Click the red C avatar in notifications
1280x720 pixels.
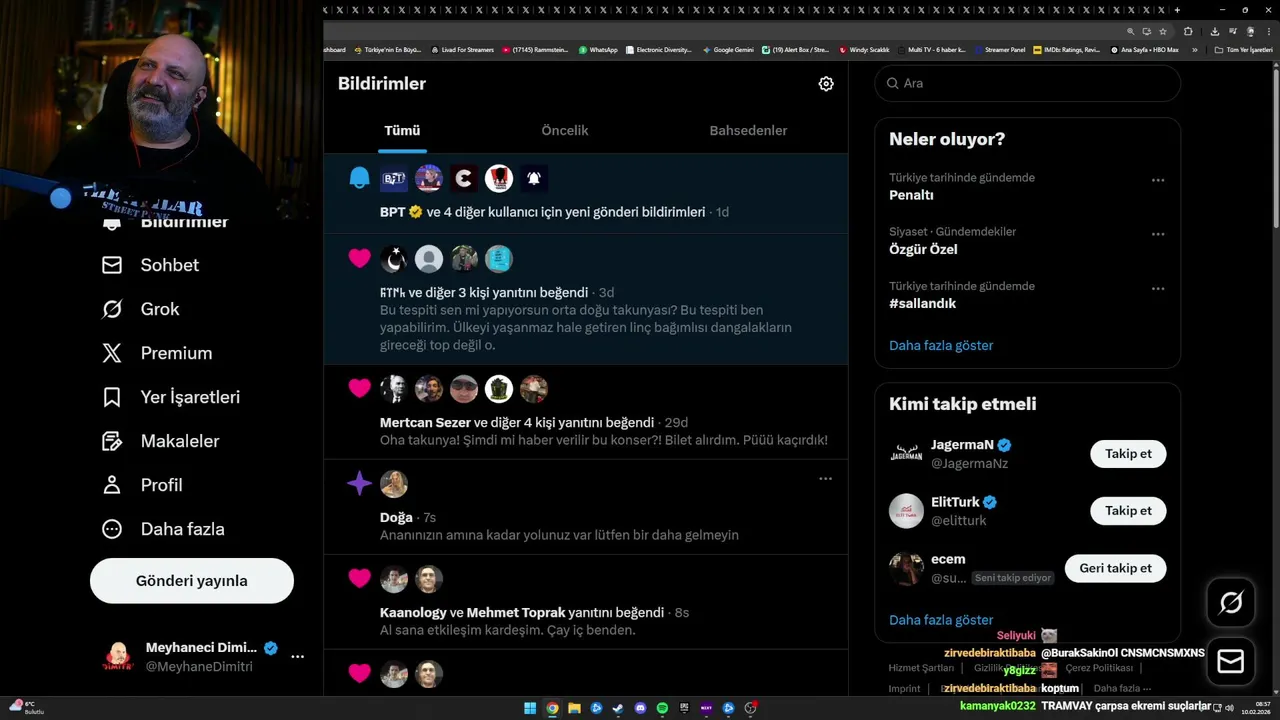point(464,179)
